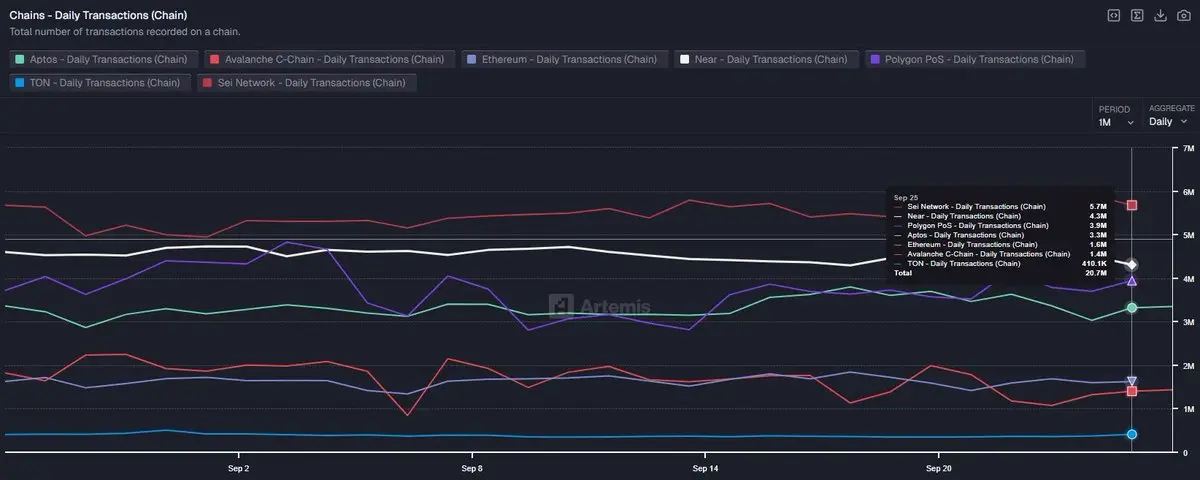This screenshot has width=1200, height=480.
Task: Click the TON blue circle marker
Action: 1131,434
